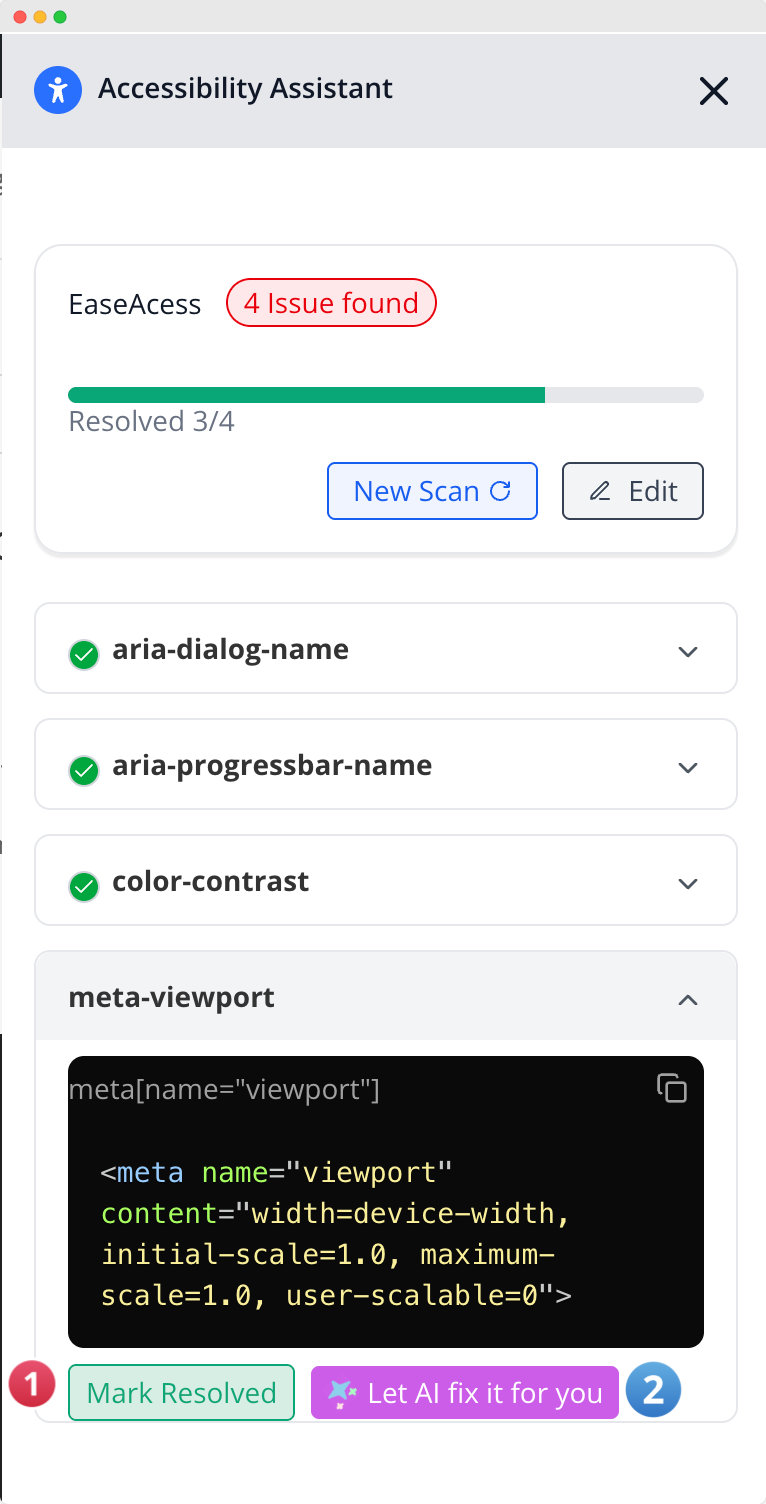
Task: Click the Accessibility Assistant person logo icon
Action: [58, 90]
